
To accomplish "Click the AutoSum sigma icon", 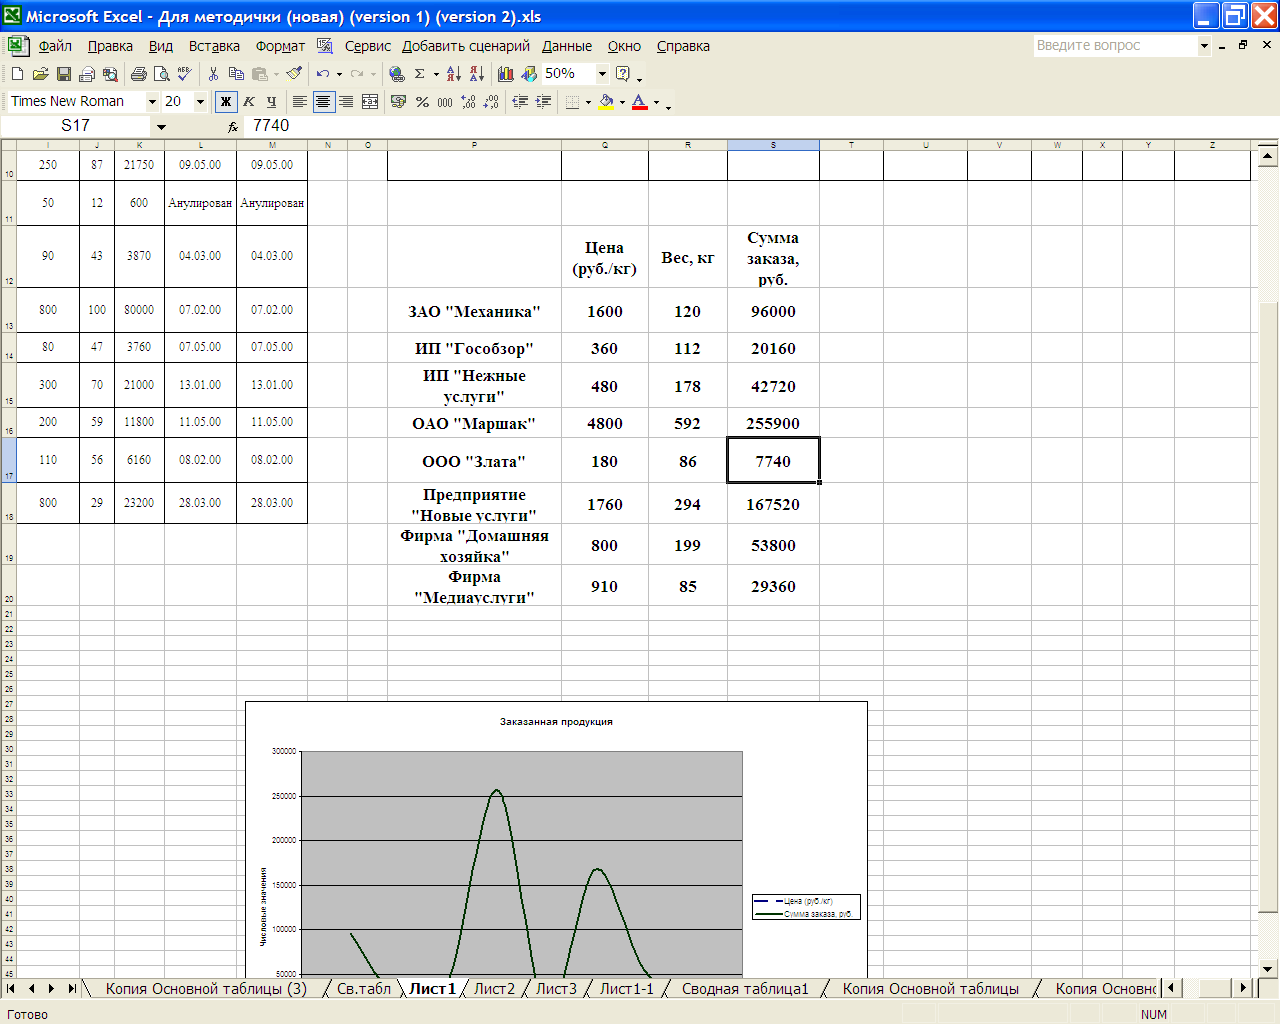I will (x=420, y=74).
